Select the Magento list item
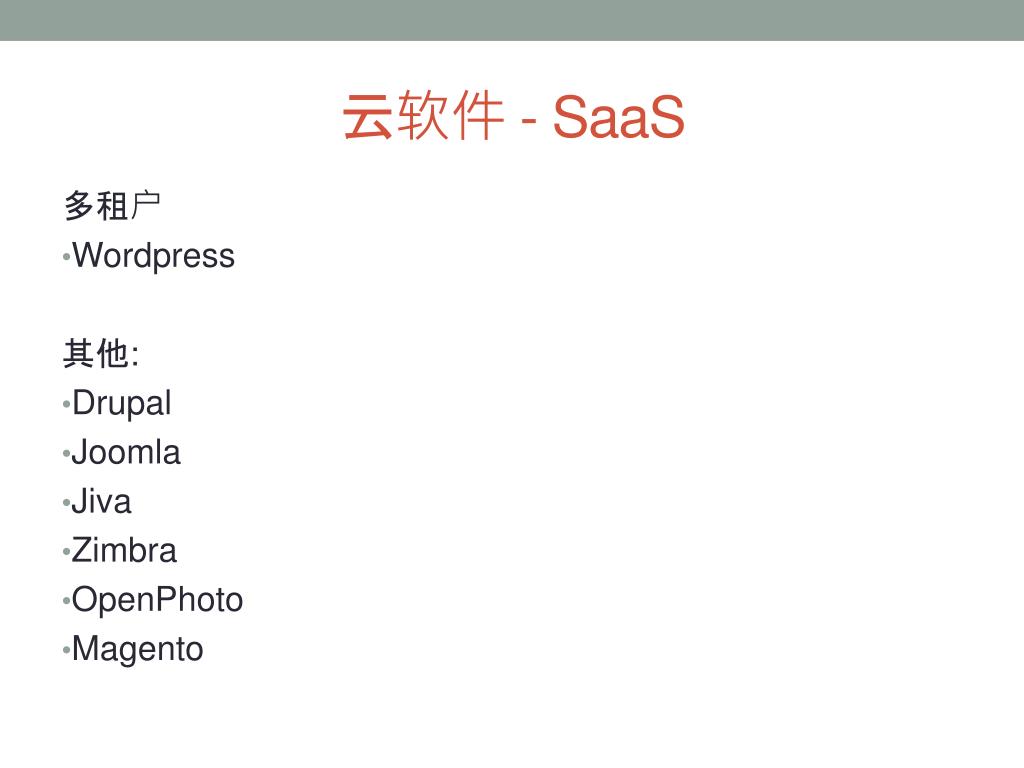 coord(138,649)
